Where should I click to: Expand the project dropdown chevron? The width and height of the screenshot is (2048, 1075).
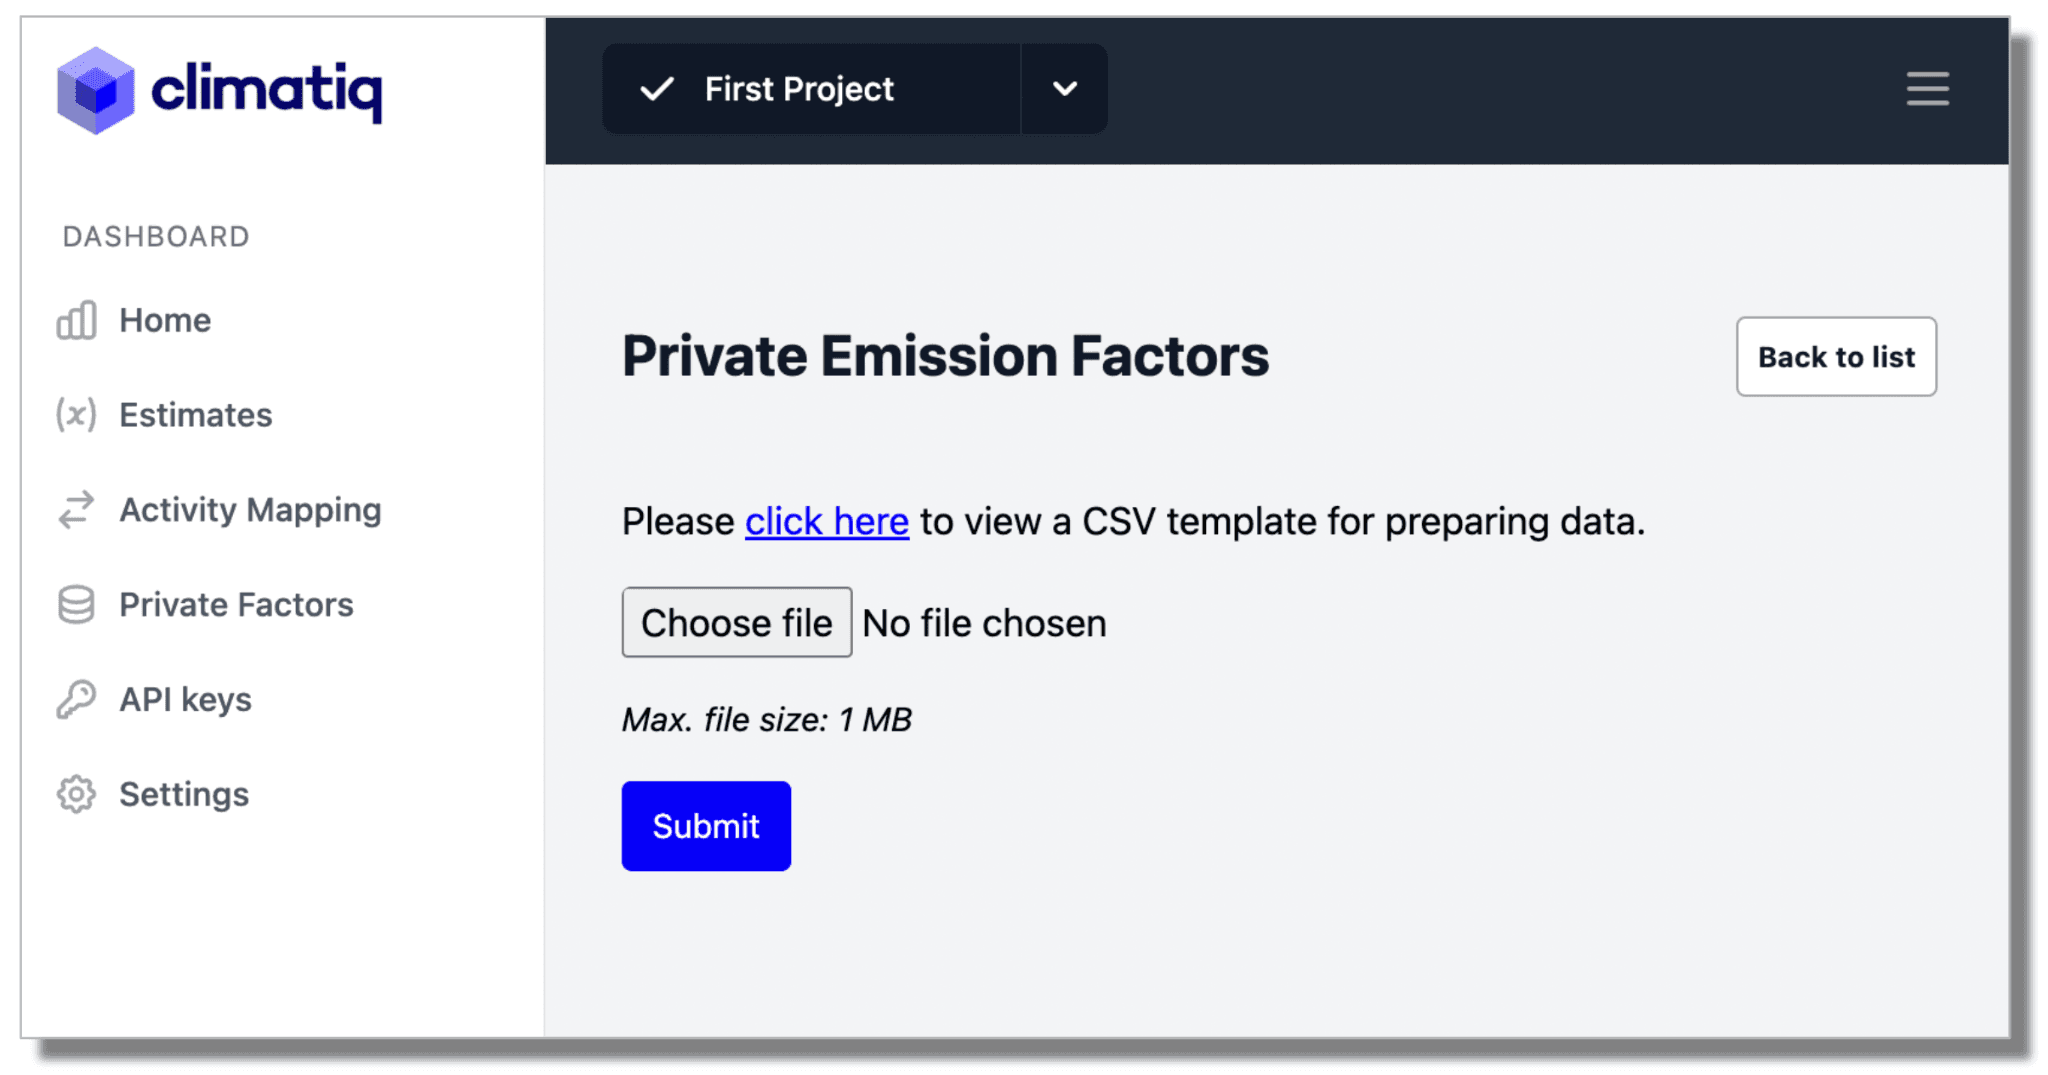(1065, 89)
